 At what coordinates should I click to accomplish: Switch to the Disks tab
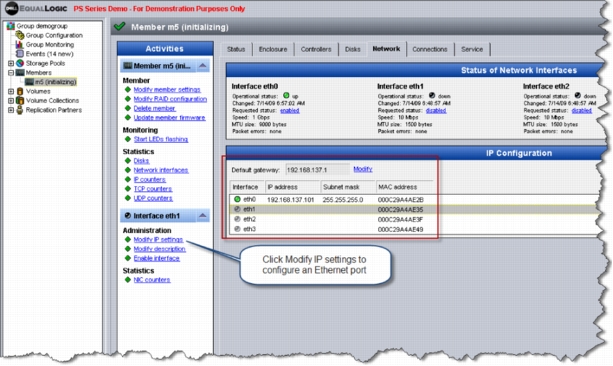click(353, 49)
